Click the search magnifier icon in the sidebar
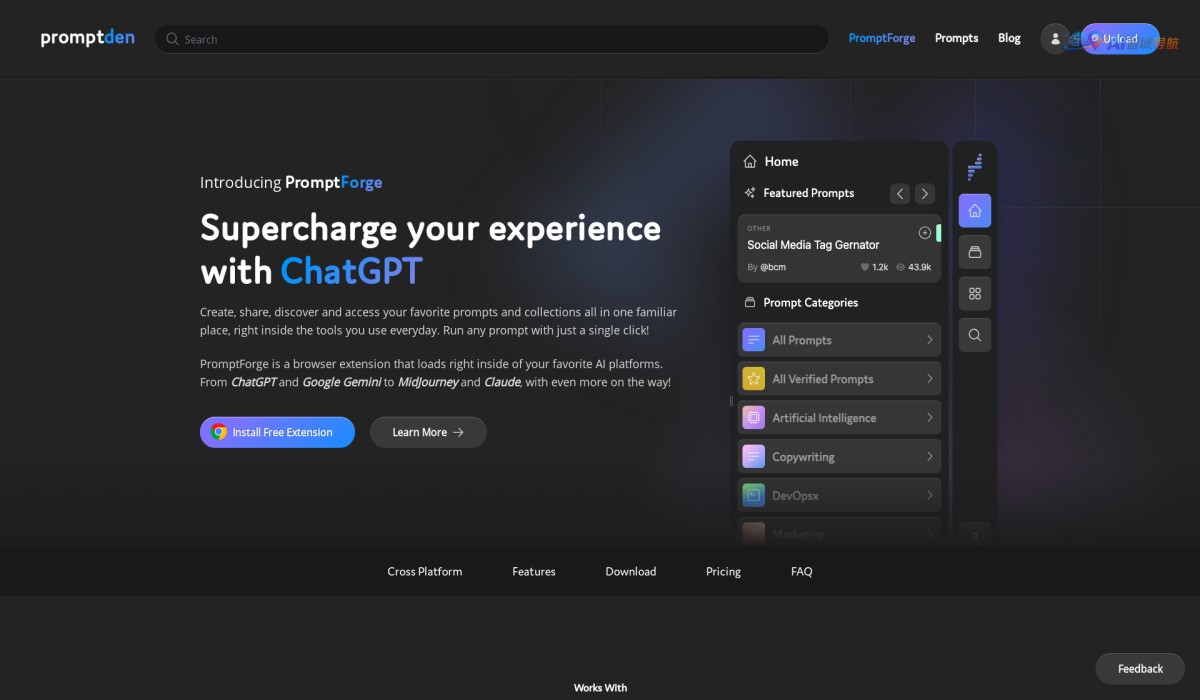Screen dimensions: 1200x700 click(974, 335)
